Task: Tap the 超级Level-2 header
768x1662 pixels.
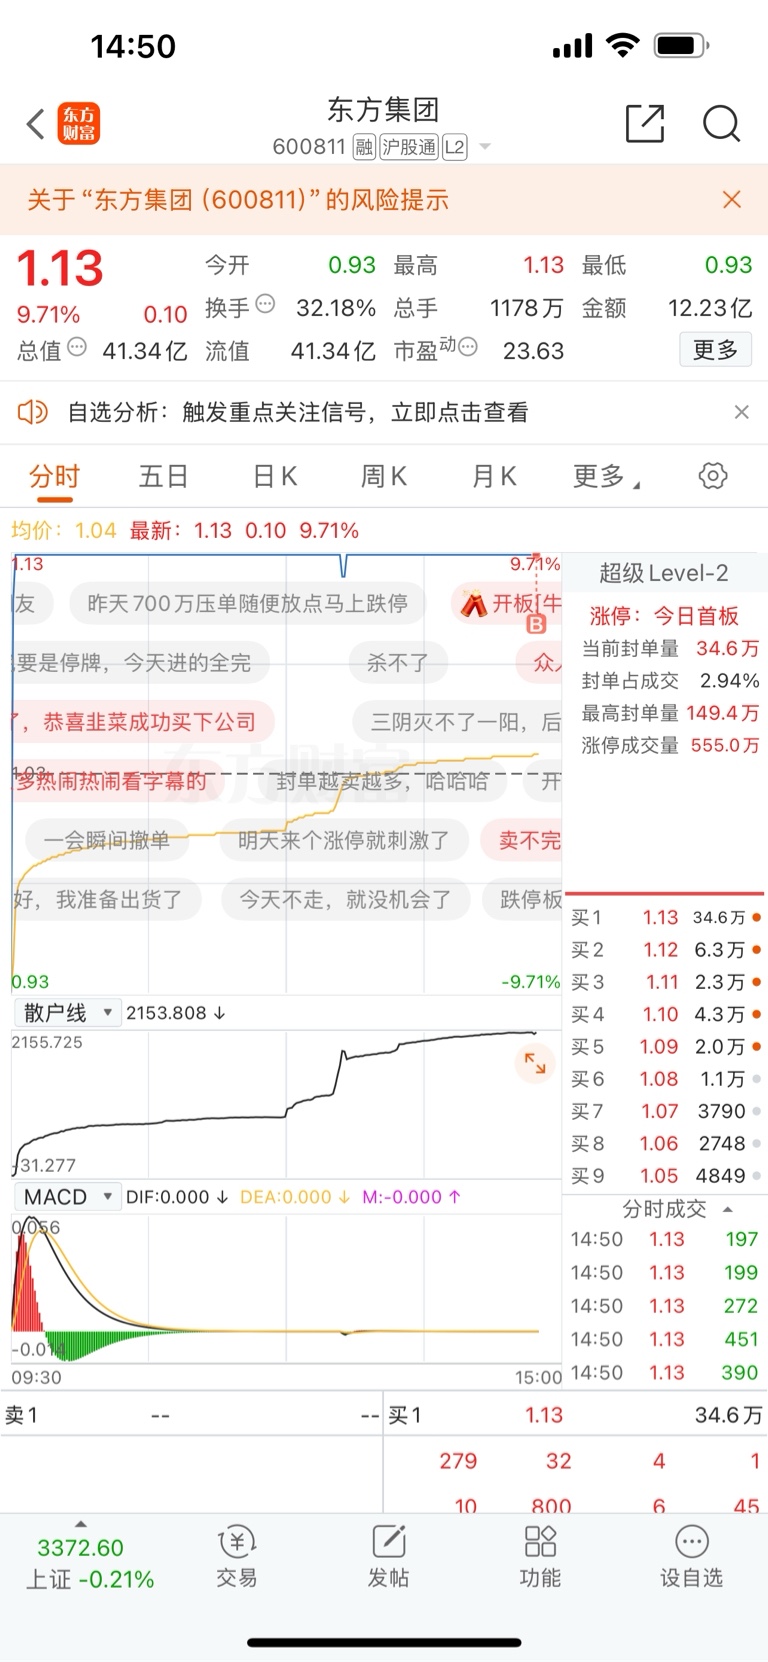Action: click(663, 573)
